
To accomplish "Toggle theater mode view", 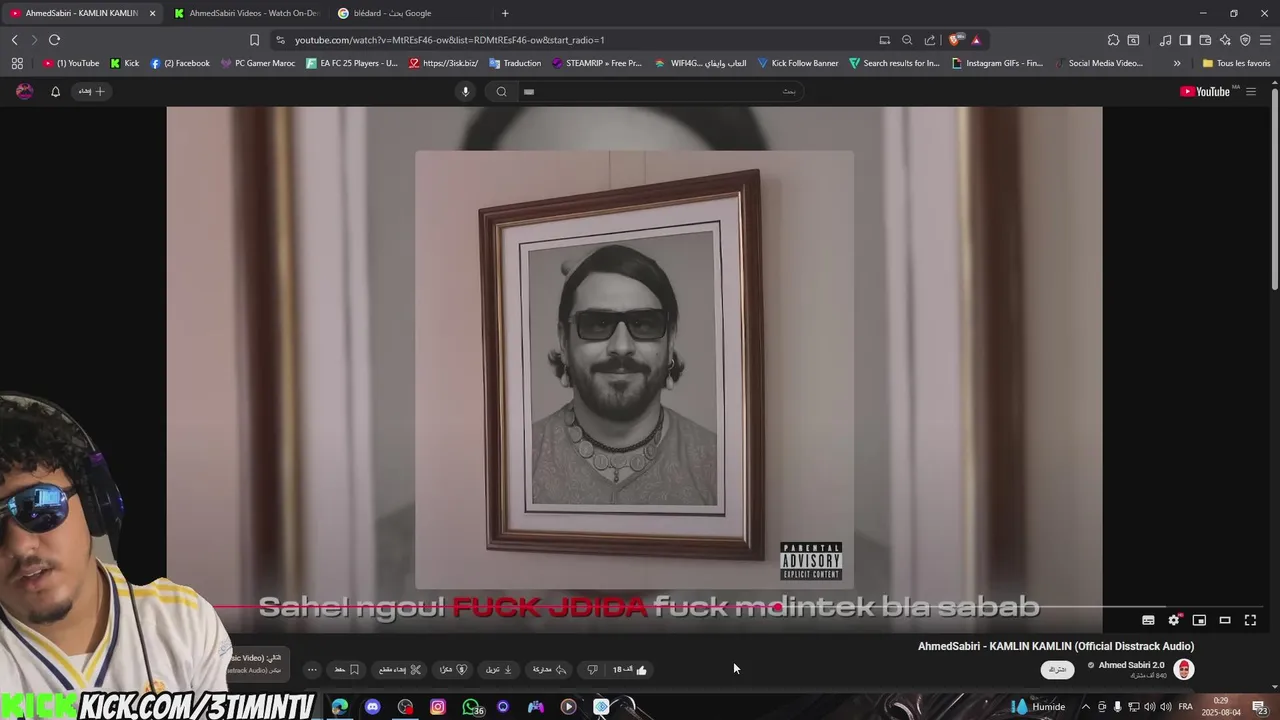I will click(x=1225, y=620).
